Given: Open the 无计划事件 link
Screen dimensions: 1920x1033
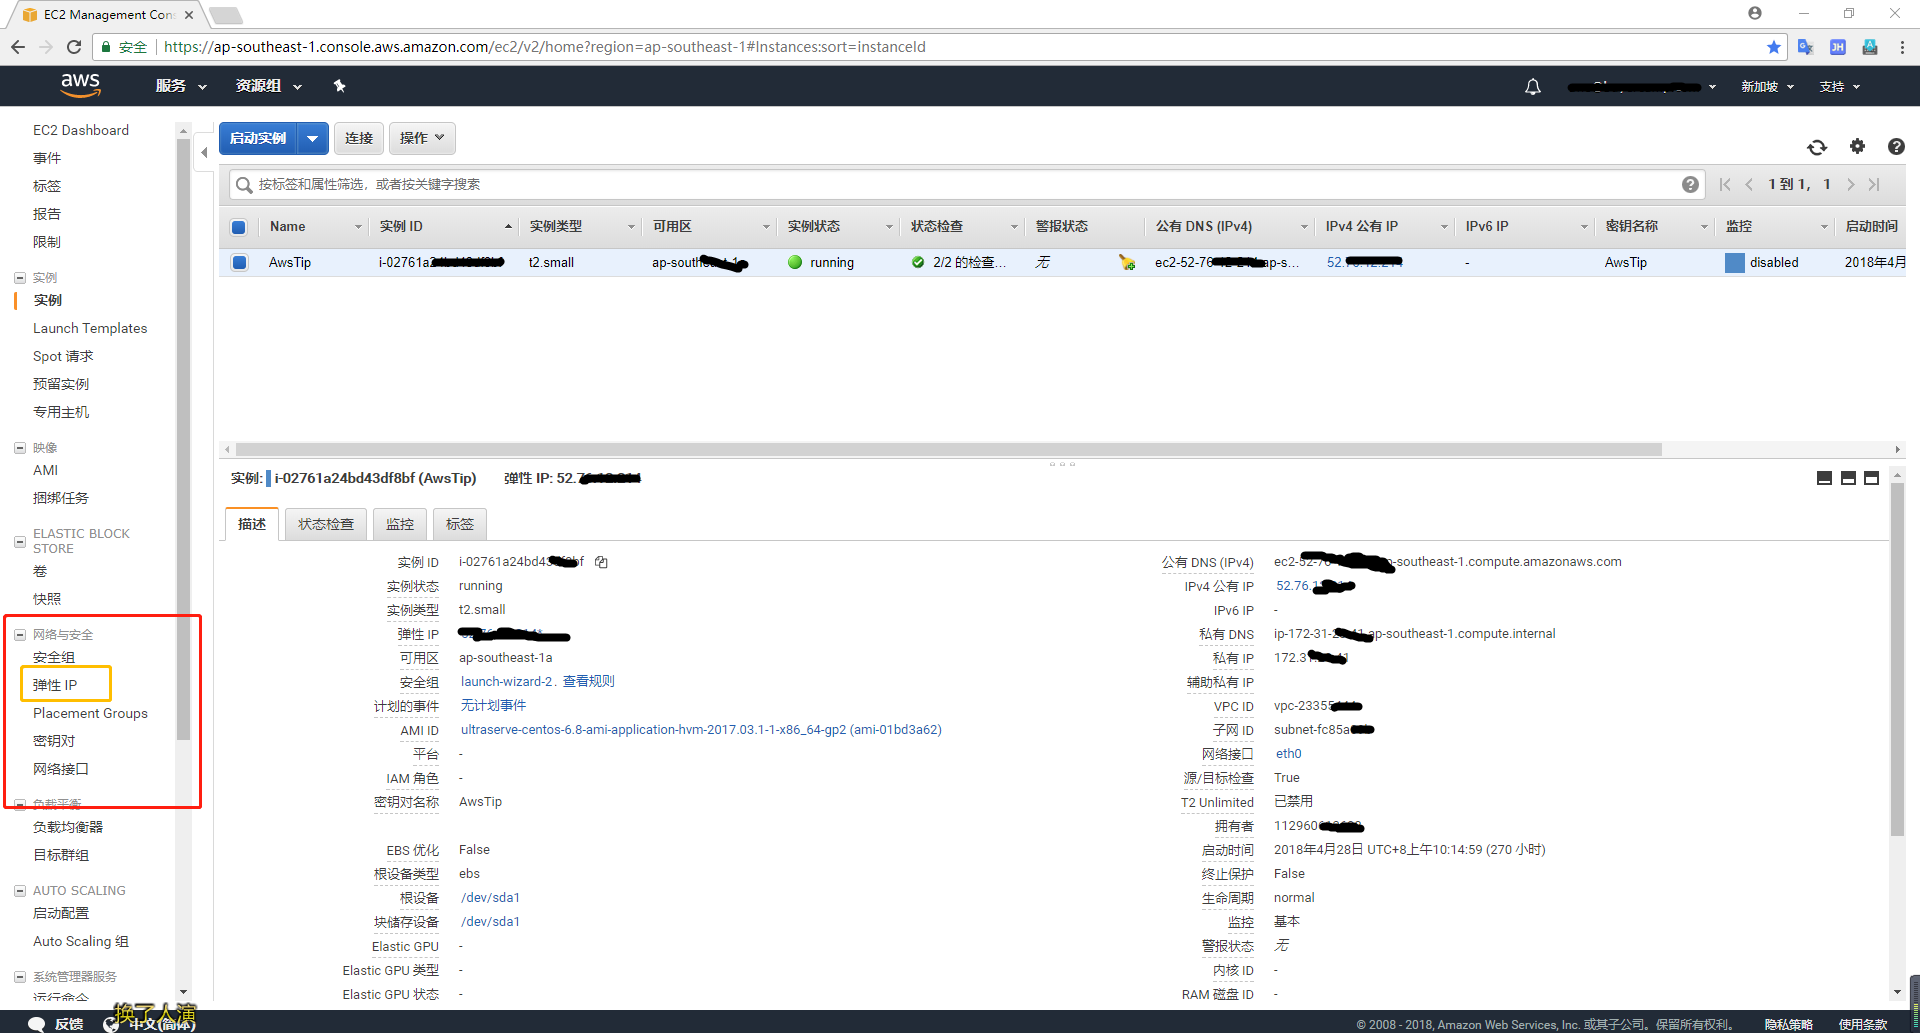Looking at the screenshot, I should coord(493,706).
